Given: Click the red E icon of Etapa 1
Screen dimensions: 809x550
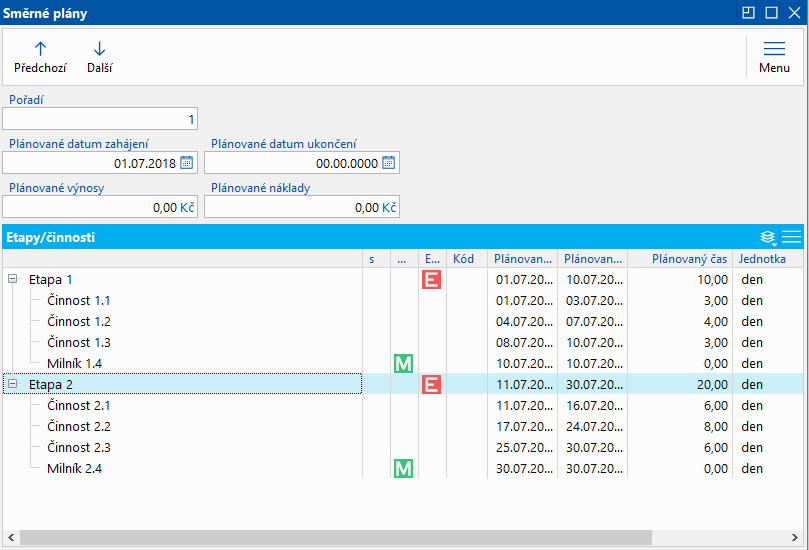Looking at the screenshot, I should [x=431, y=280].
